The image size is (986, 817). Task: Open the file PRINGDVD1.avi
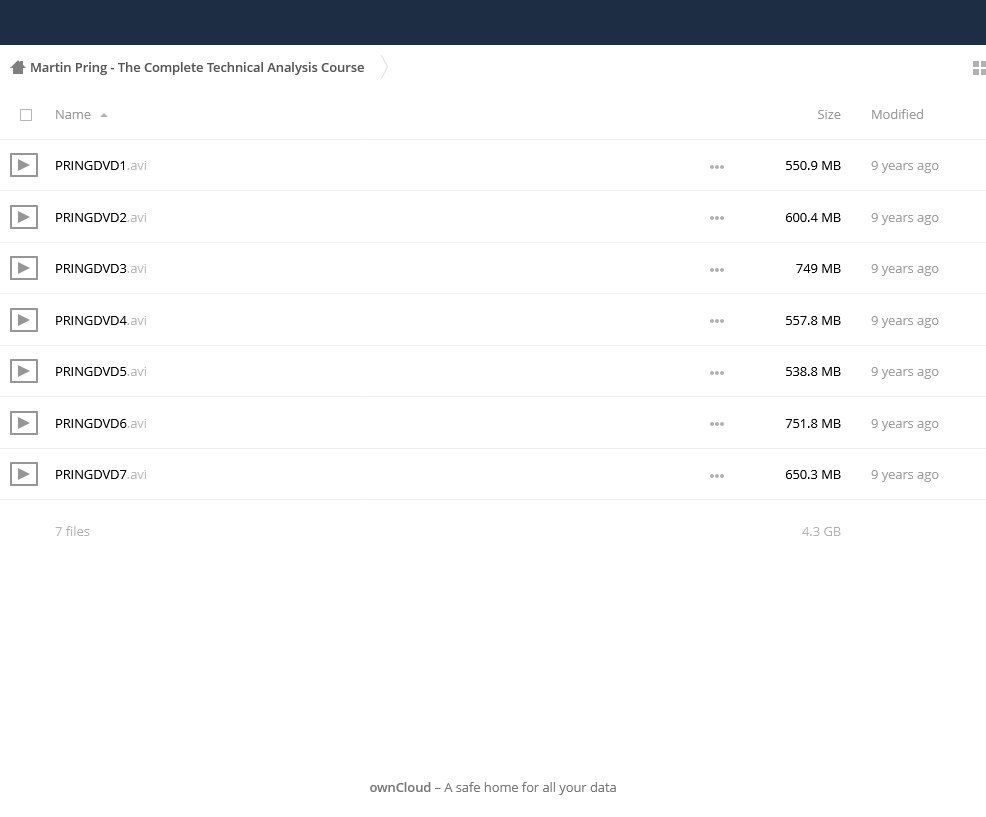point(101,165)
